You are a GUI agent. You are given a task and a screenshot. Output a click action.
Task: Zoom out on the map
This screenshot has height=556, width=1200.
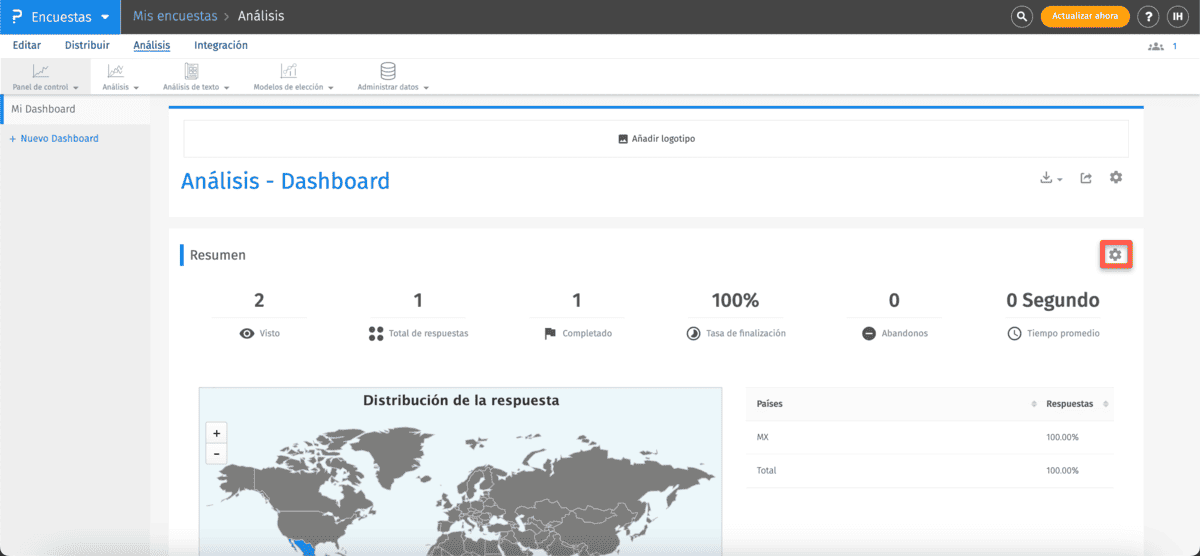pyautogui.click(x=216, y=453)
